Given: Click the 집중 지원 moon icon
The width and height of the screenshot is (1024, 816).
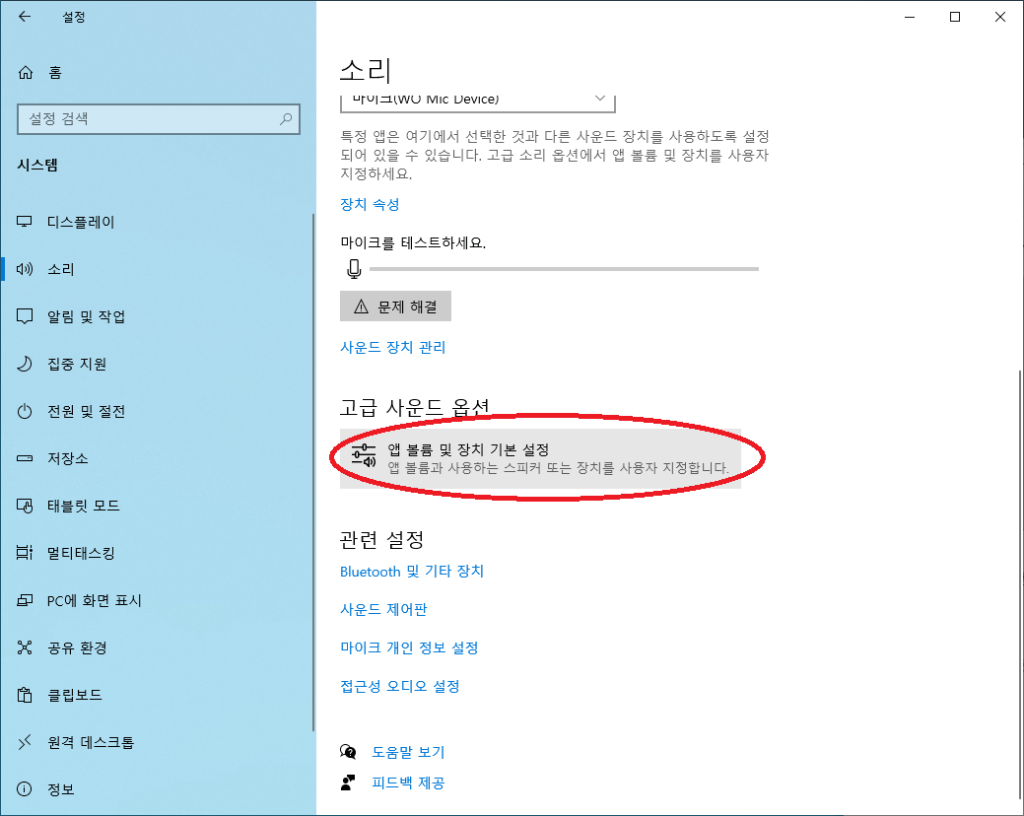Looking at the screenshot, I should pos(26,364).
